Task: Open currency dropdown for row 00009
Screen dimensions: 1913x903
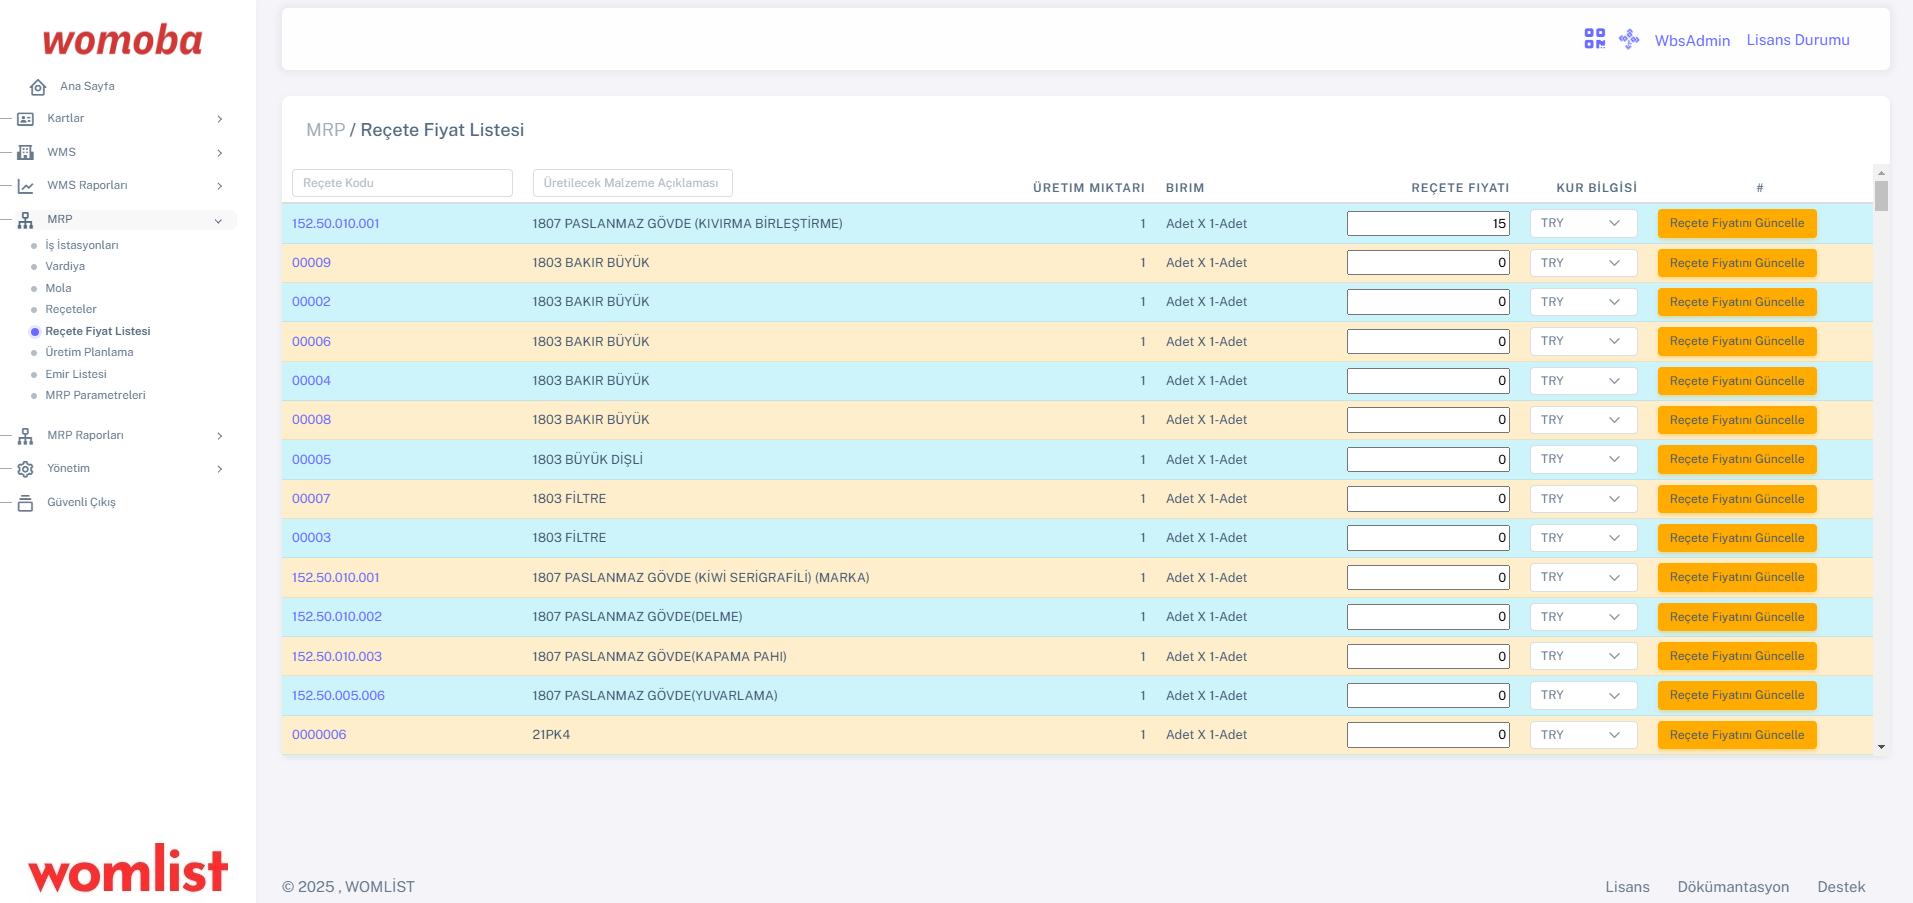Action: (1583, 263)
